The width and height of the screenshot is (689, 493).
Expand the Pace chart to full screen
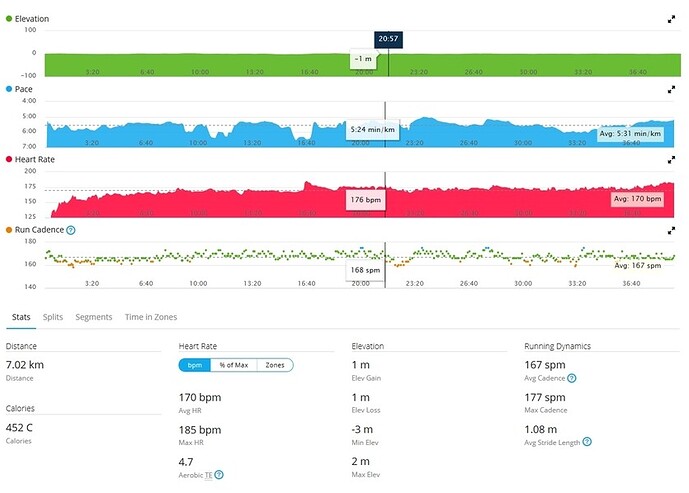670,89
